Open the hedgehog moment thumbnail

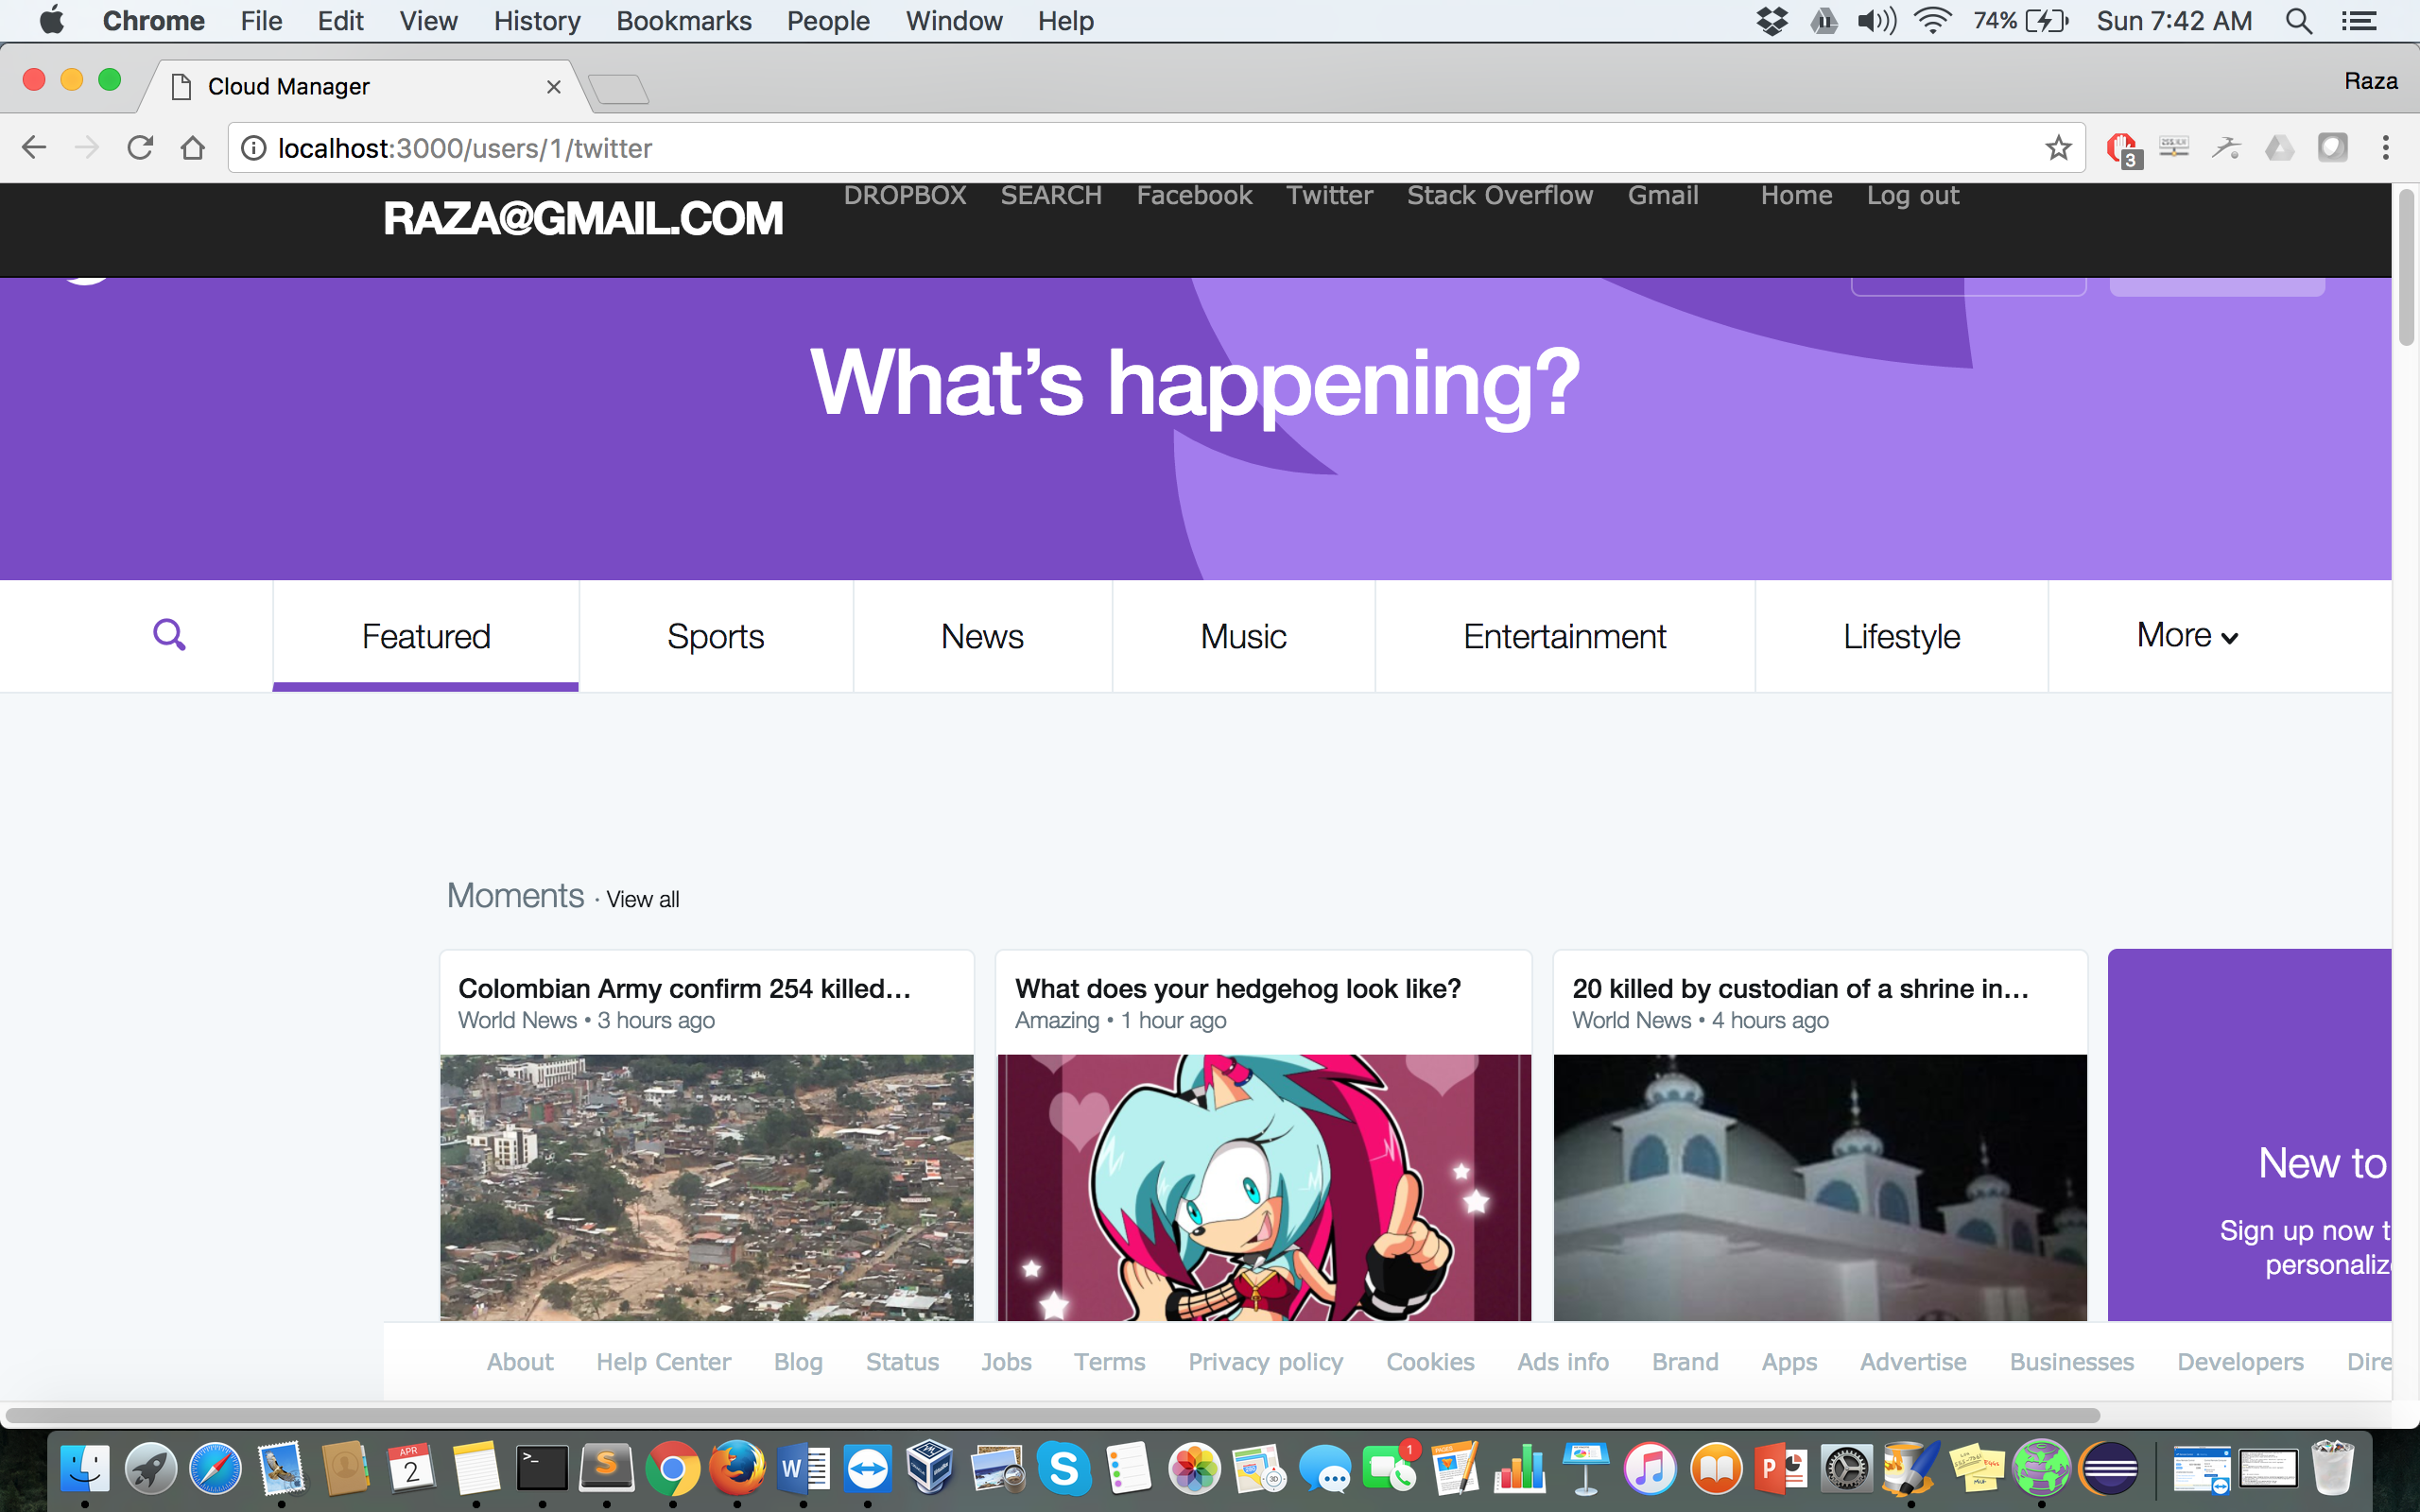click(x=1263, y=1187)
